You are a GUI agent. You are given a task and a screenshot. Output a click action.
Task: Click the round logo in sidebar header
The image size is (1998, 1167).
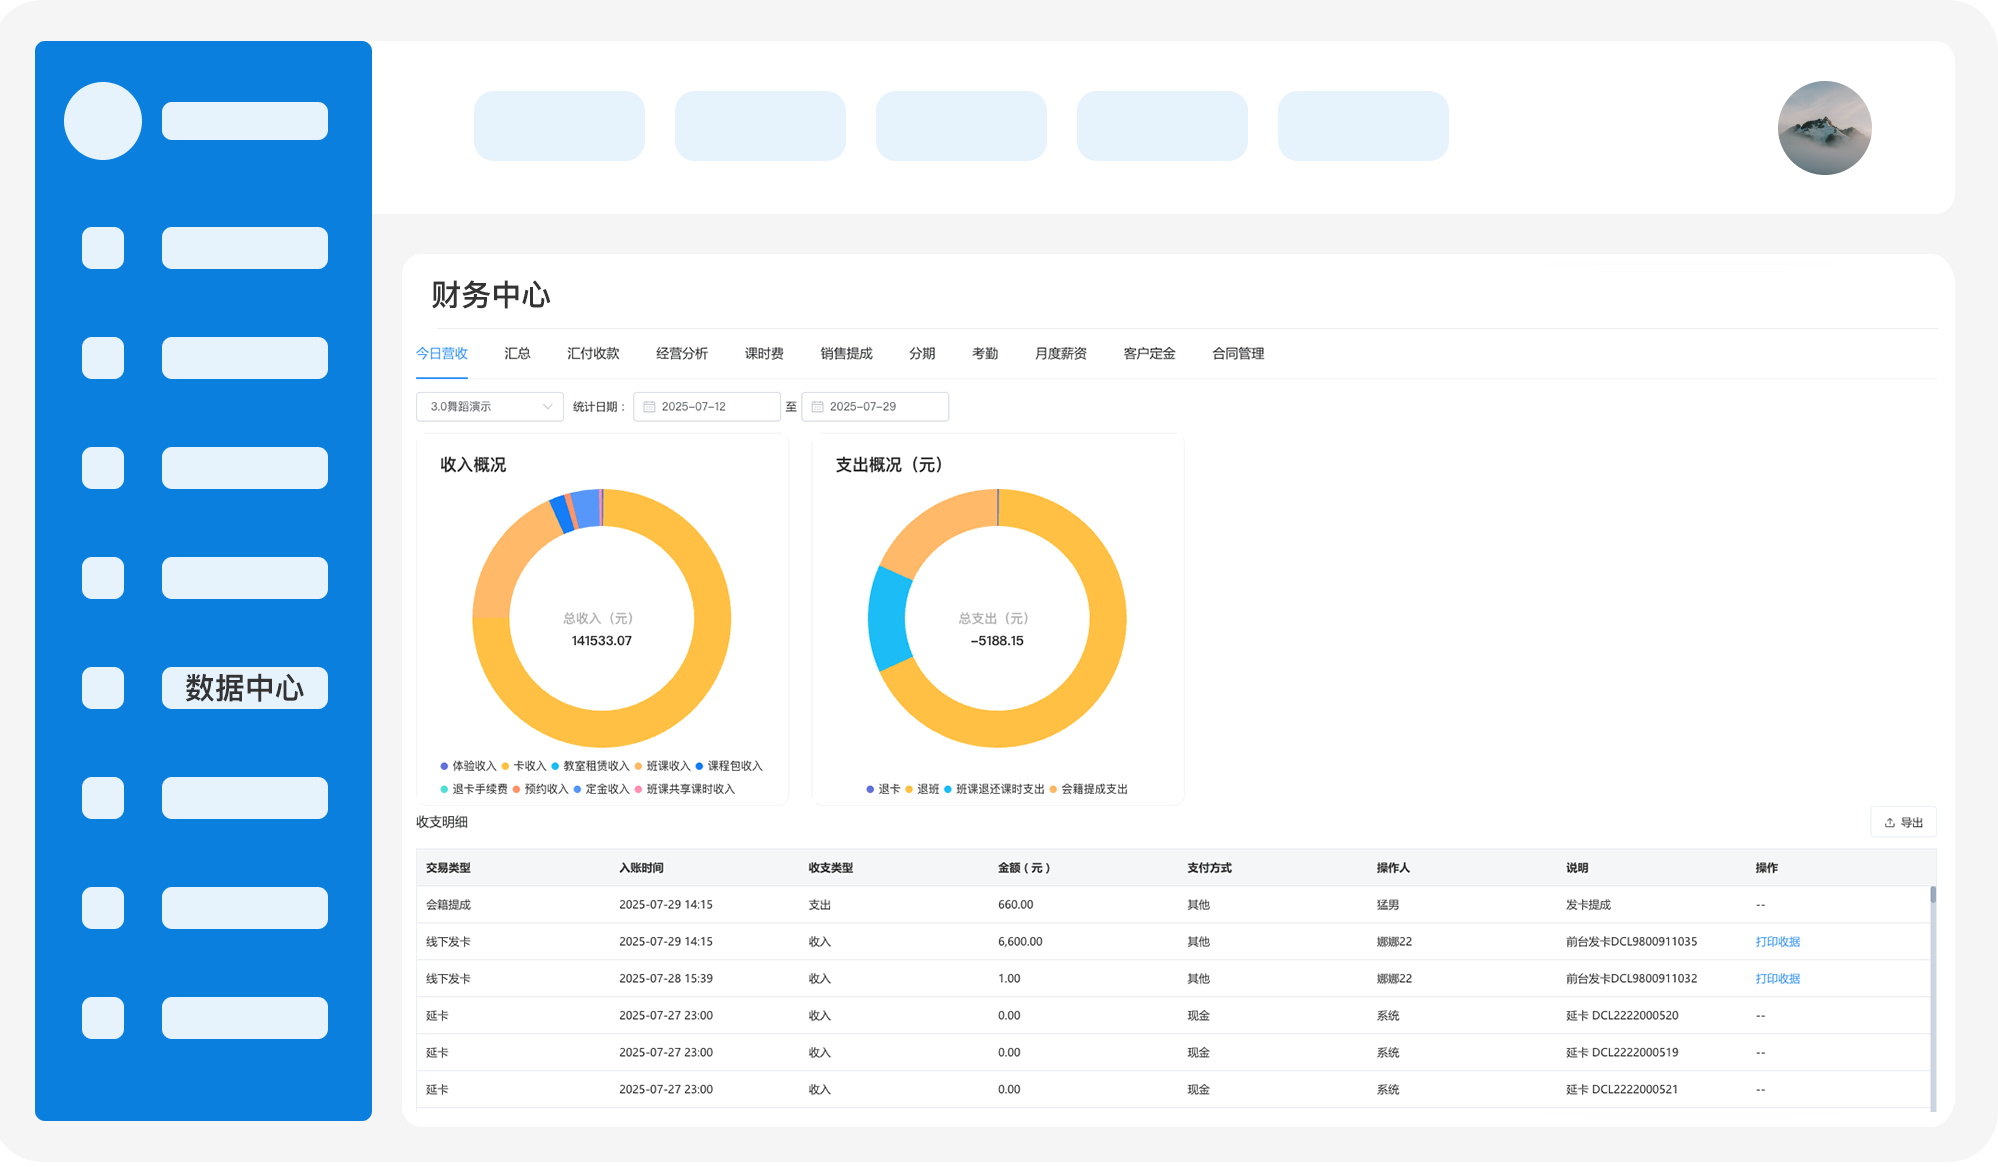(x=103, y=121)
